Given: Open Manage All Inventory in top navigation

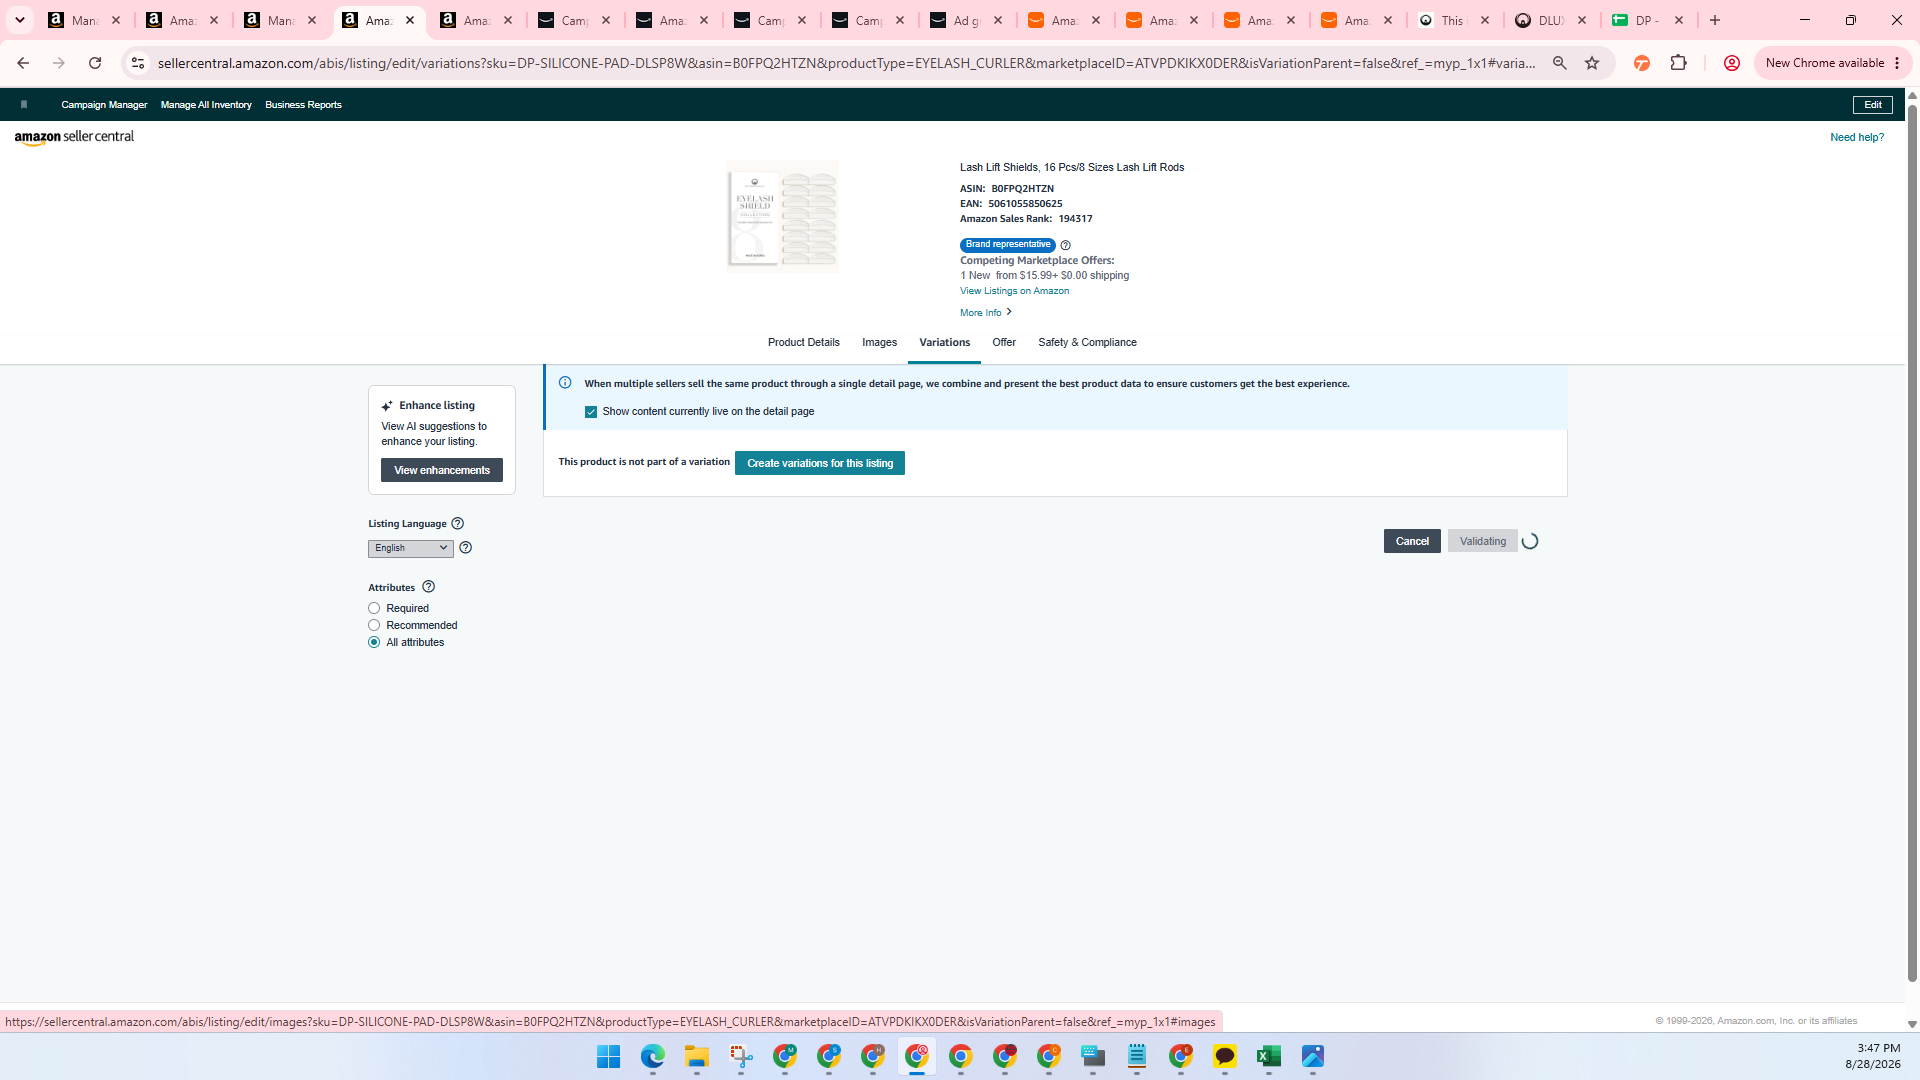Looking at the screenshot, I should click(206, 104).
